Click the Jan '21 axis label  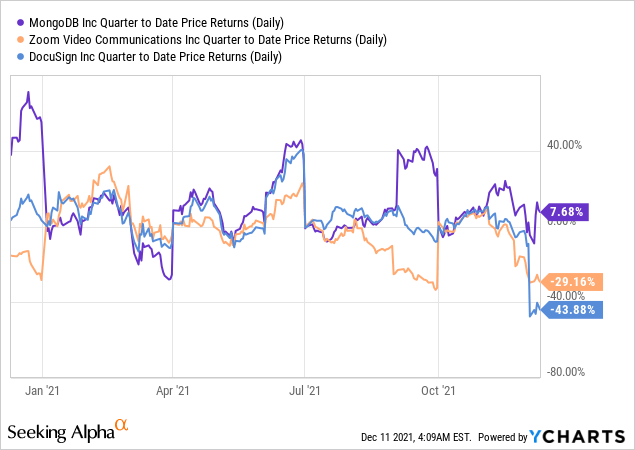pos(42,392)
